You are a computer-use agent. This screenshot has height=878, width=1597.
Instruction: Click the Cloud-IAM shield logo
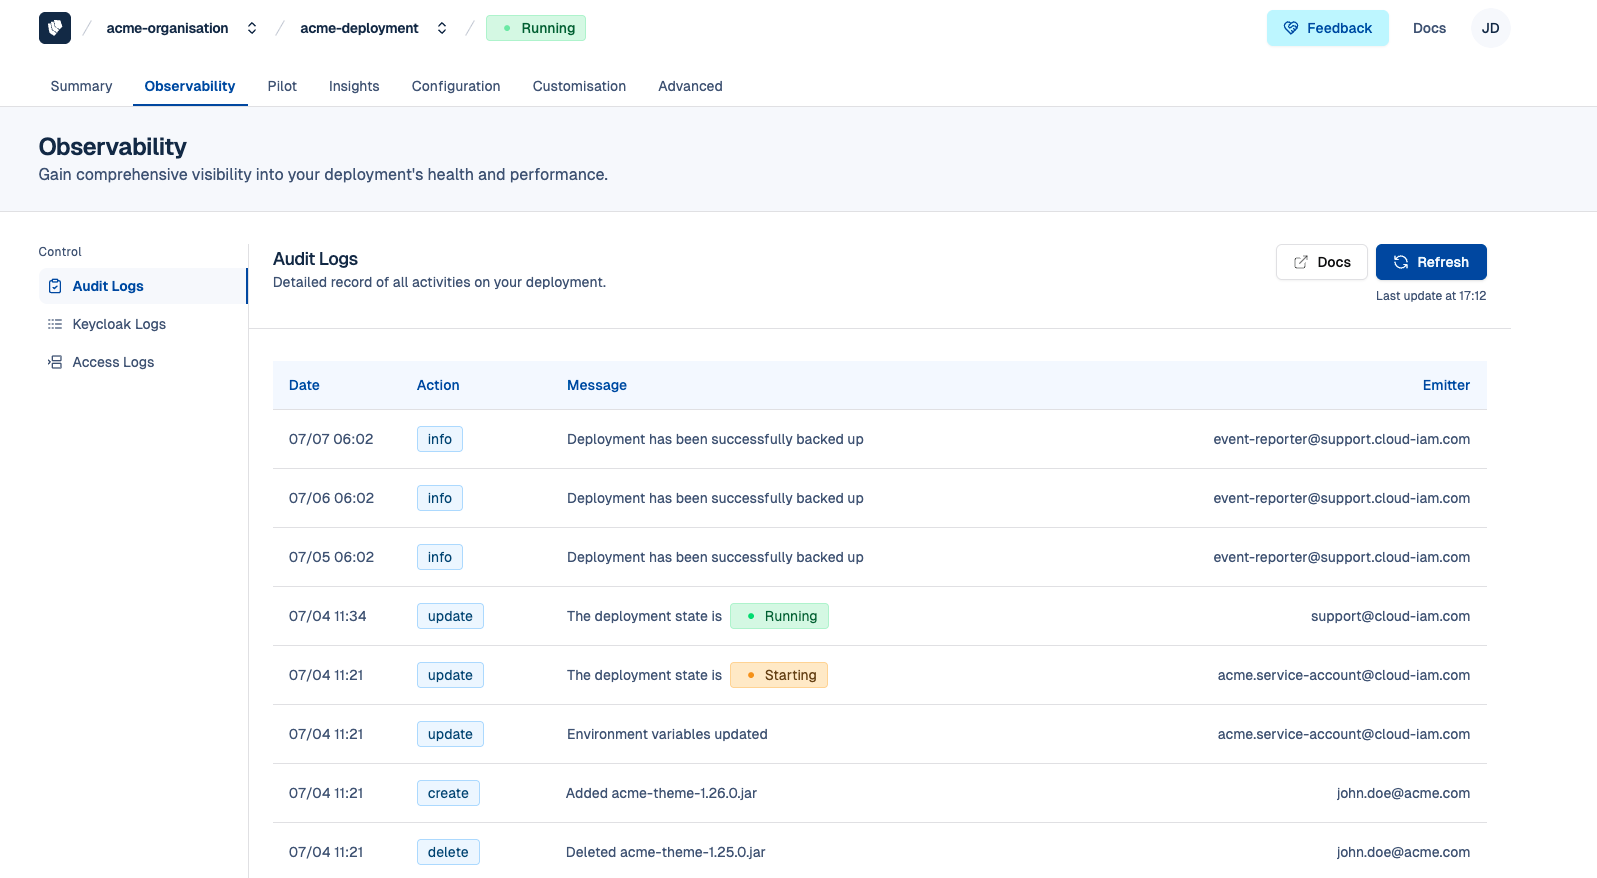pos(55,28)
